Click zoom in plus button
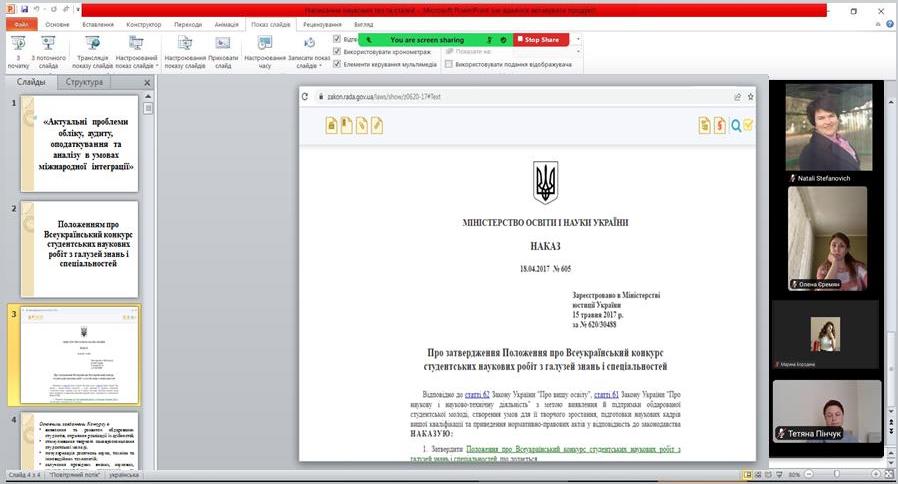 tap(876, 475)
